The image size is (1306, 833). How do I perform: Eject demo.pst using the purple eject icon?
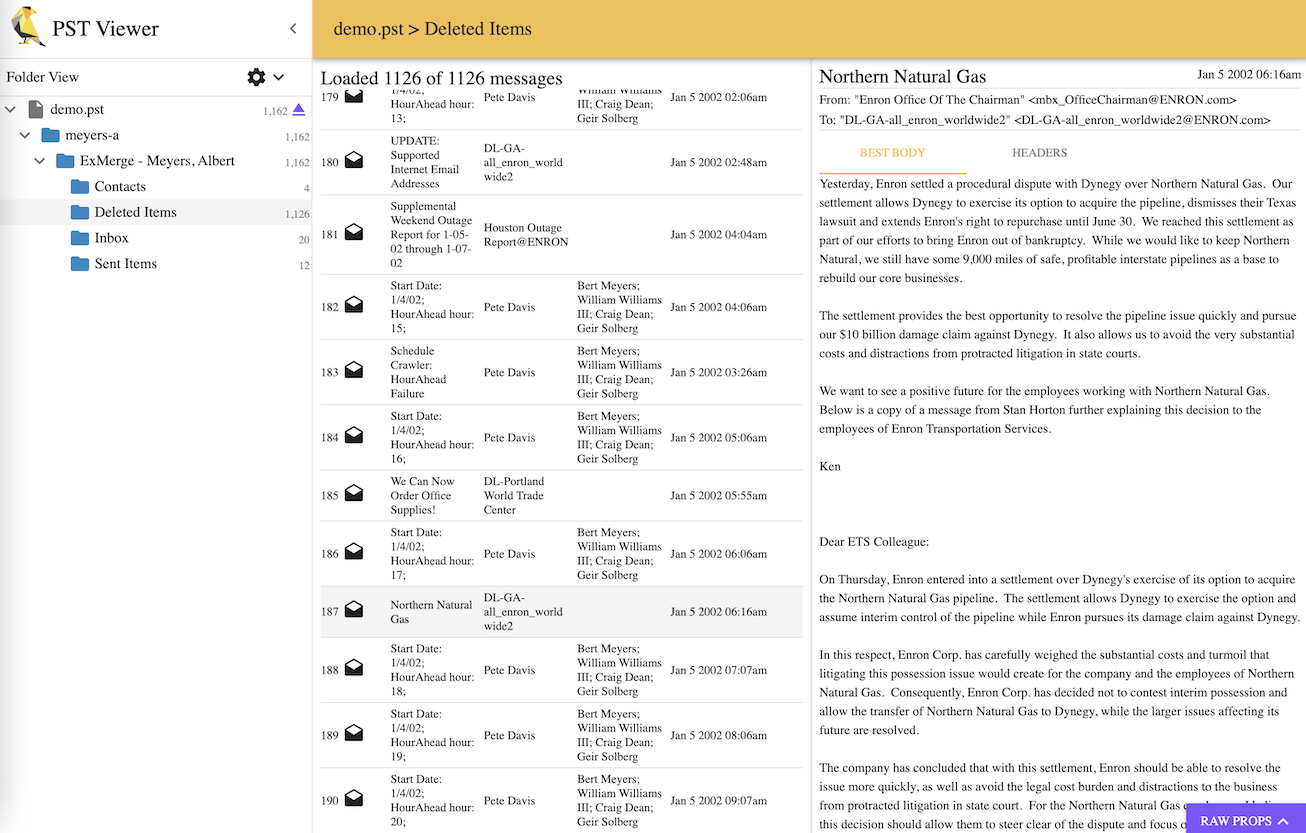point(299,110)
